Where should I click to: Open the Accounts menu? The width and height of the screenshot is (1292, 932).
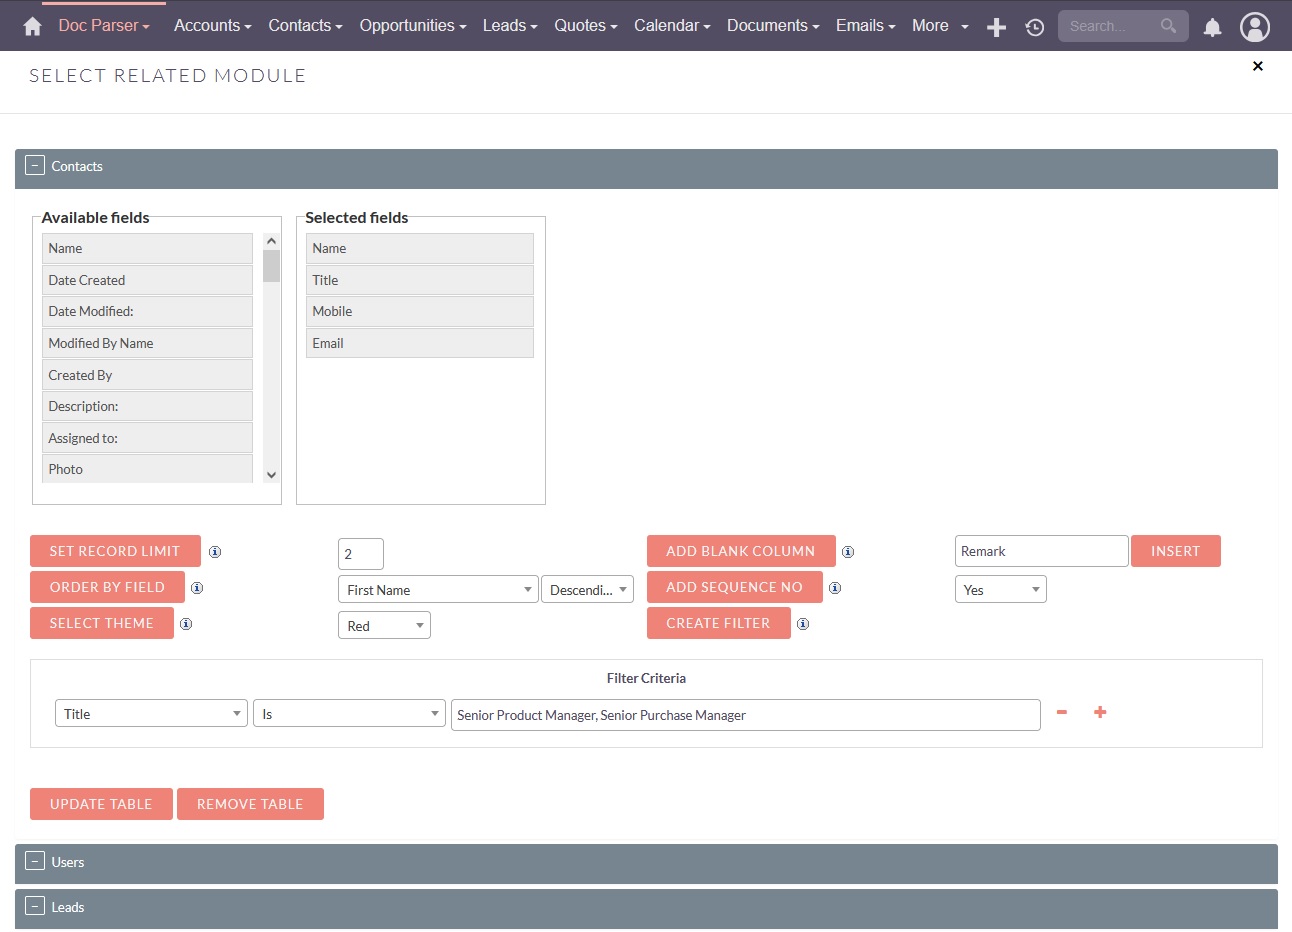pos(212,26)
